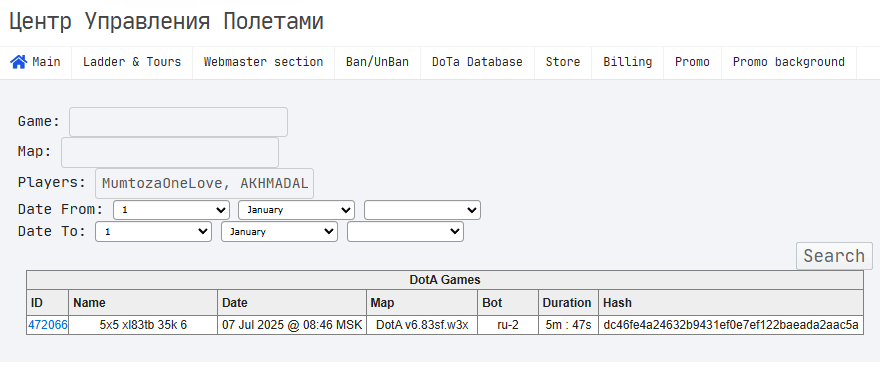Viewport: 880px width, 371px height.
Task: Open the Webmaster section menu
Action: [263, 62]
